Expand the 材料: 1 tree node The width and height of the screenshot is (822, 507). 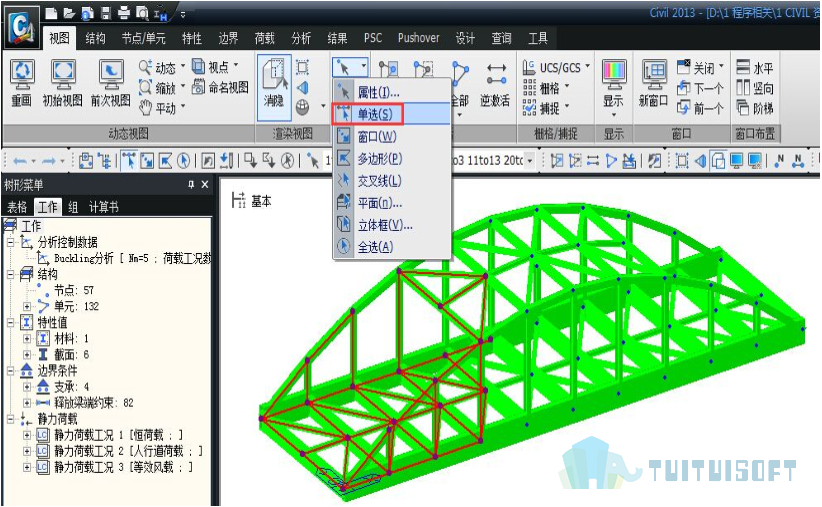tap(27, 339)
